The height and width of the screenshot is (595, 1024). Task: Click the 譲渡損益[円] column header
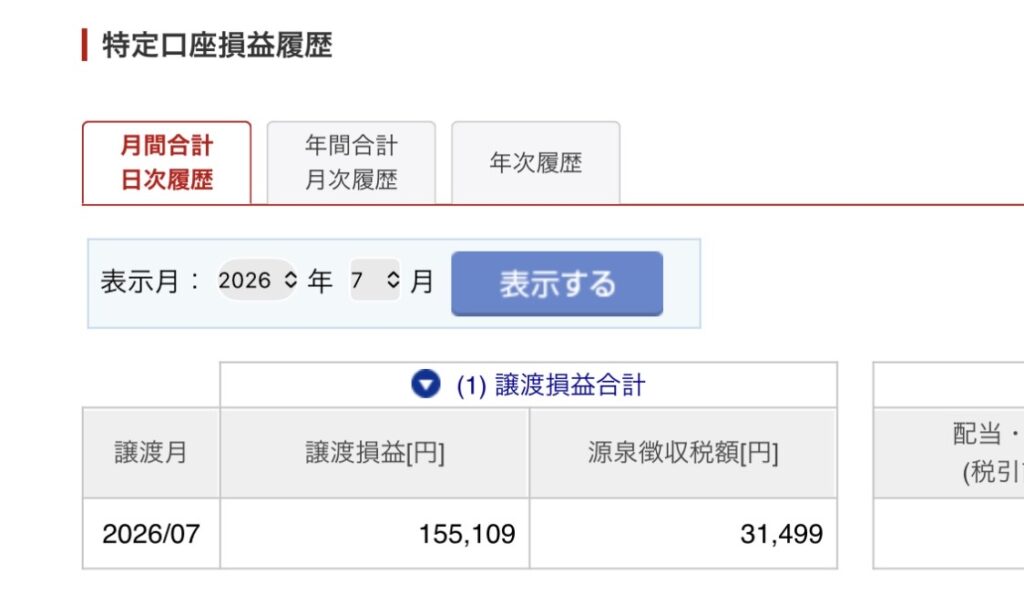[x=375, y=453]
